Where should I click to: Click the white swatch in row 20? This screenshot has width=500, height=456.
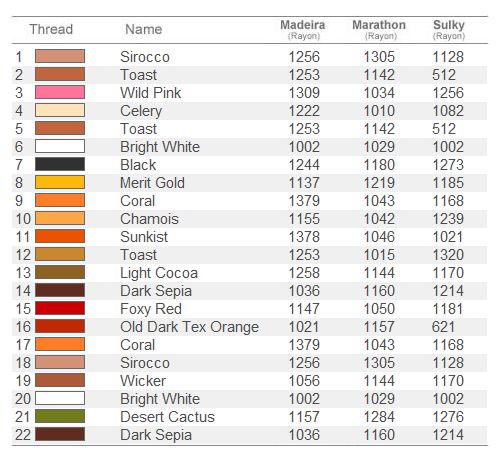(60, 398)
